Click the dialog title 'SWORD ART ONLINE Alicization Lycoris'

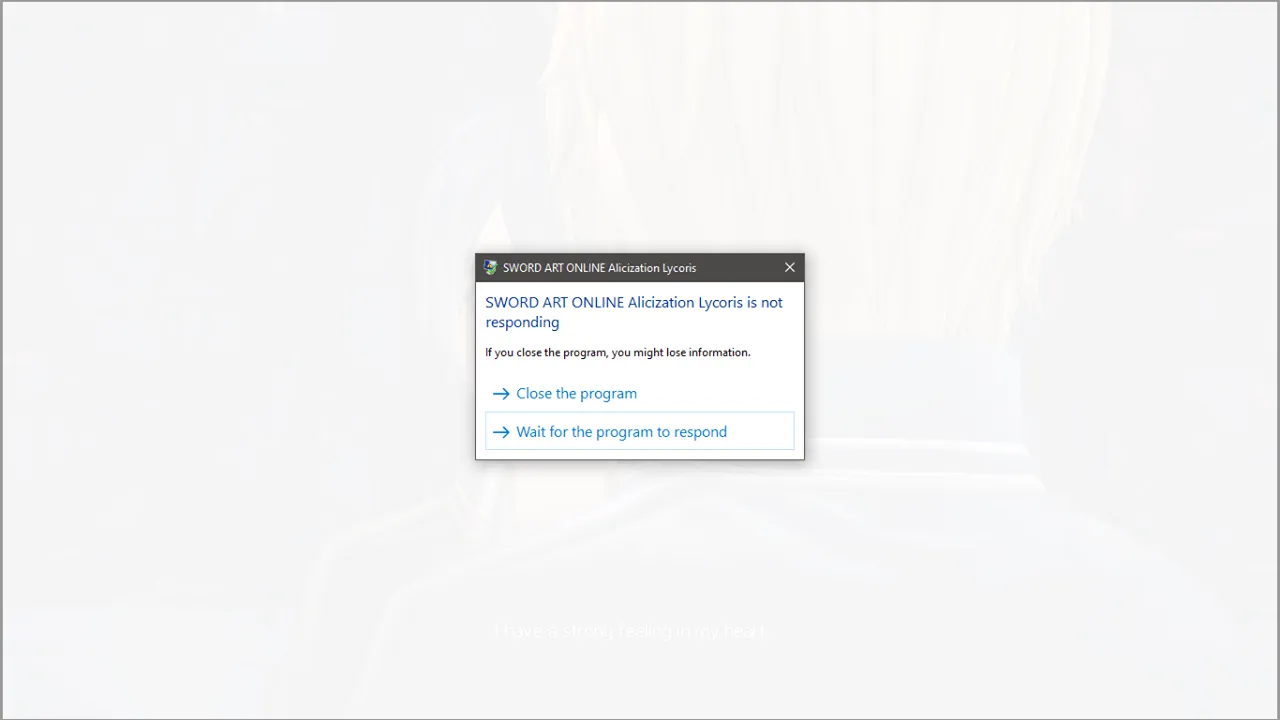pos(599,268)
